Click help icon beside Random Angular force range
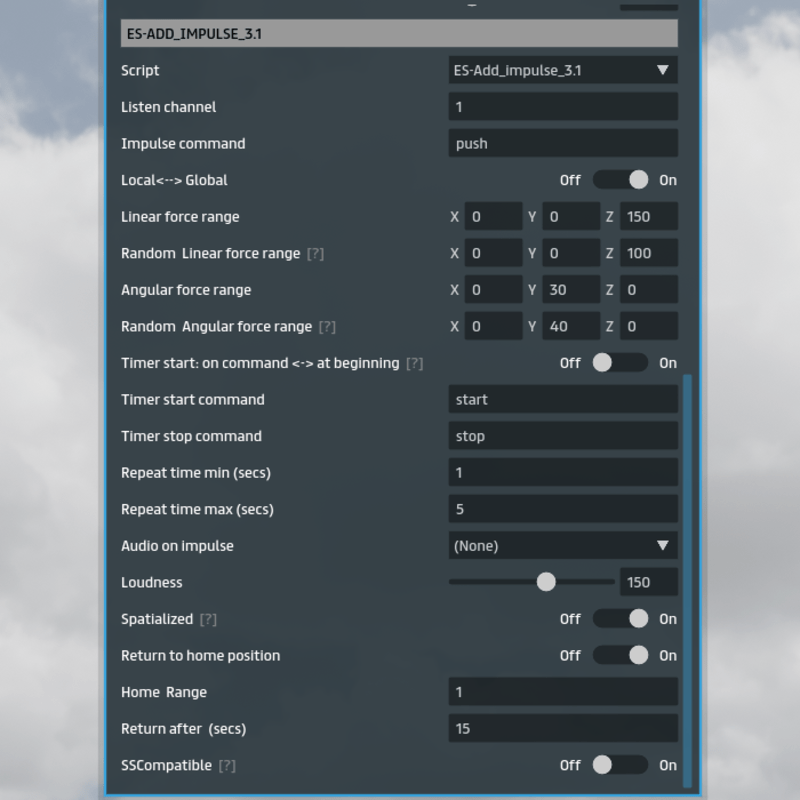 point(327,327)
